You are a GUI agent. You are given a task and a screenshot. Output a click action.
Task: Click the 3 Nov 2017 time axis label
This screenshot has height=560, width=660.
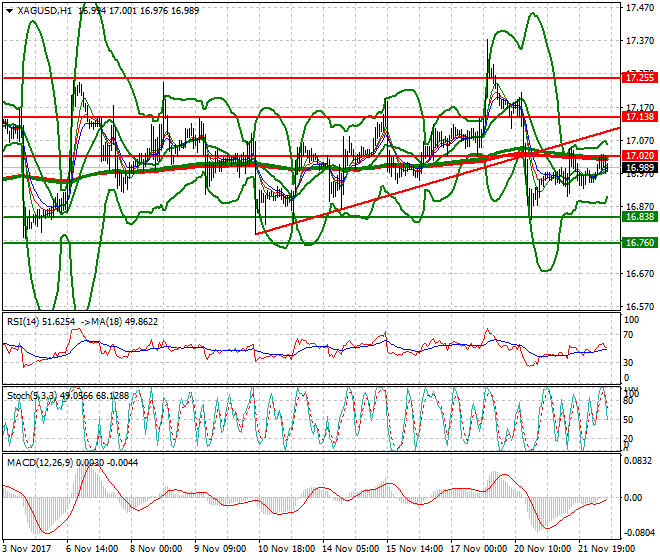tap(27, 549)
